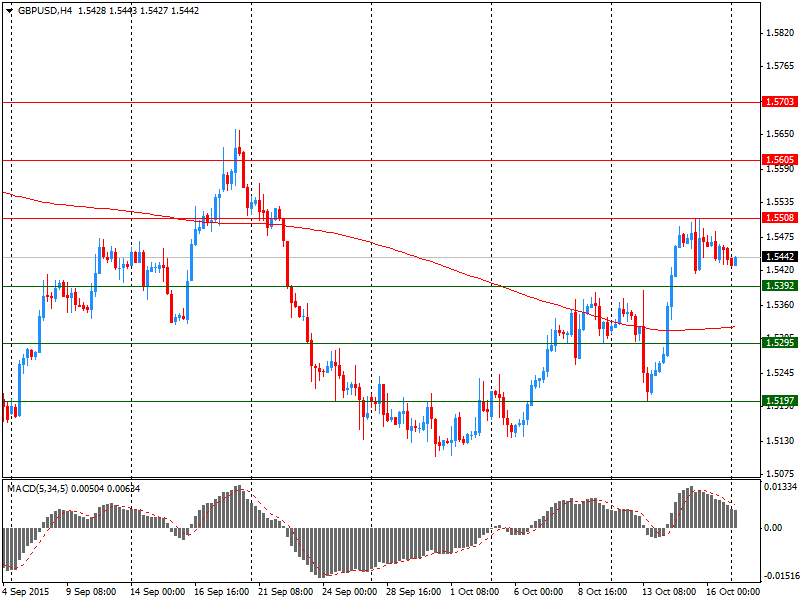Click the 1.5360 price scale value
The height and width of the screenshot is (600, 800).
781,305
